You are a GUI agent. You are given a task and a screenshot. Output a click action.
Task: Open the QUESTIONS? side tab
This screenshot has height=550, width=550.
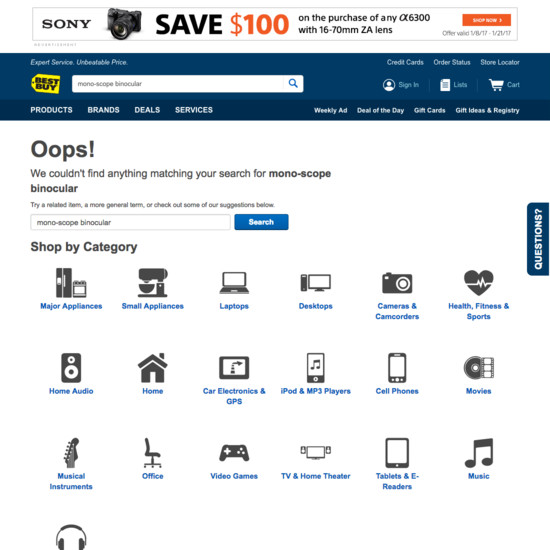pos(538,239)
